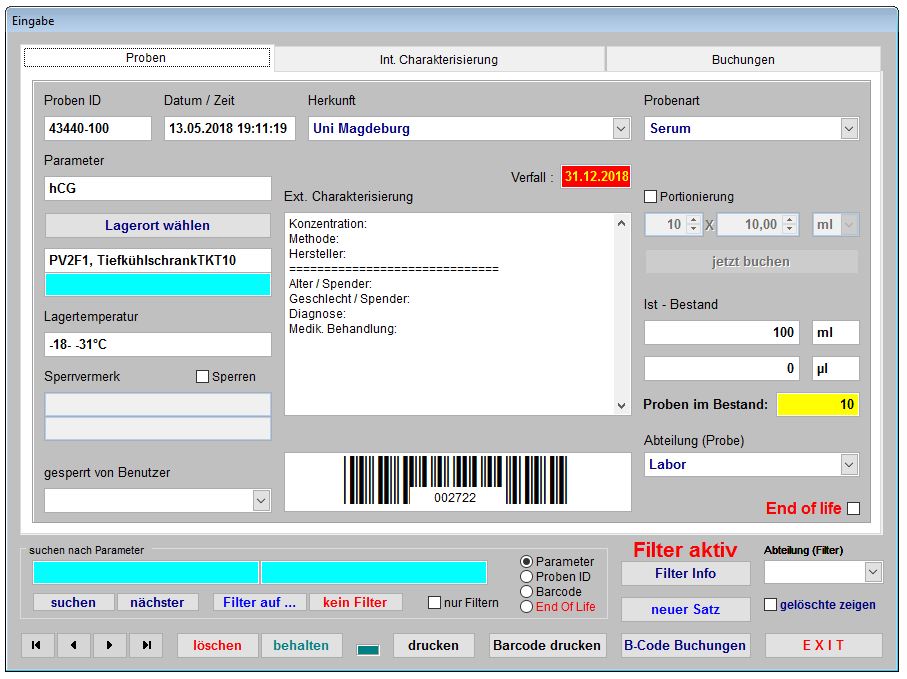Decrease portion volume 10,00 stepper
The width and height of the screenshot is (907, 679).
coord(789,229)
